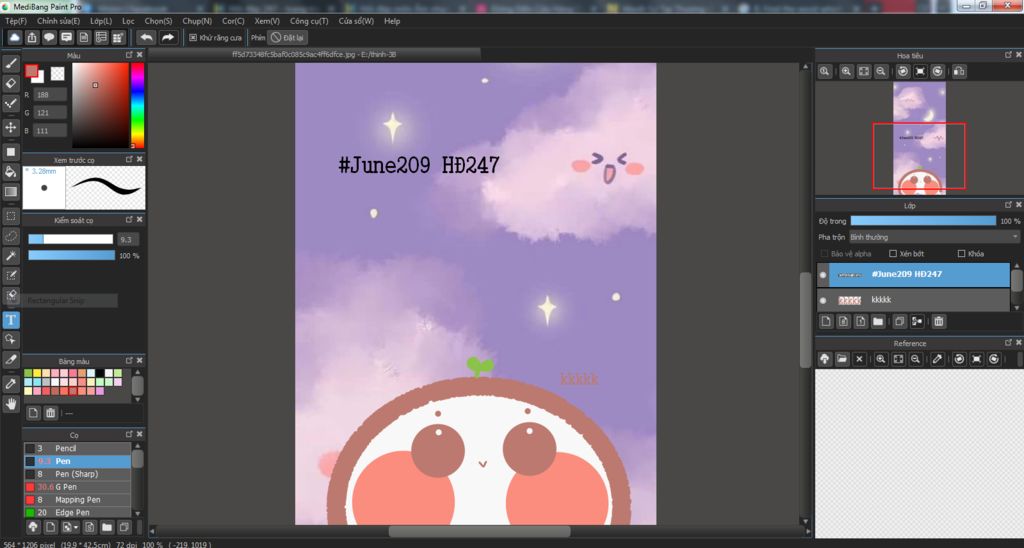Click the Undo arrow button
The height and width of the screenshot is (548, 1024).
[x=146, y=37]
